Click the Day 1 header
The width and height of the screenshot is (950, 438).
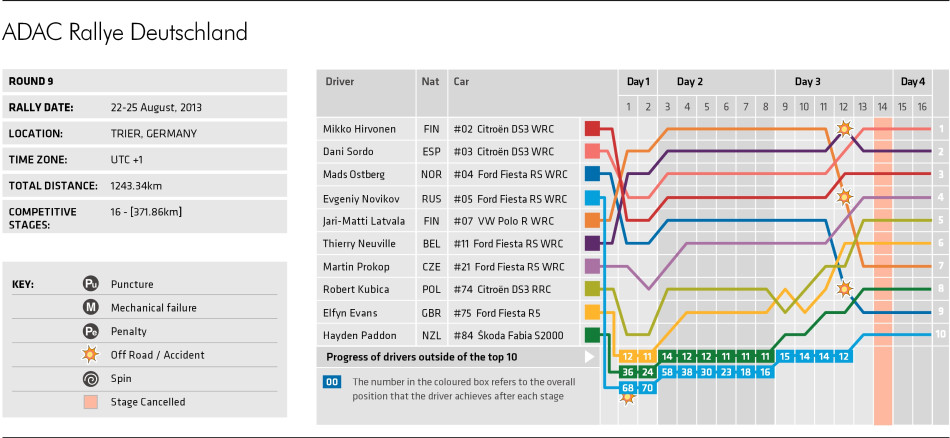click(638, 82)
